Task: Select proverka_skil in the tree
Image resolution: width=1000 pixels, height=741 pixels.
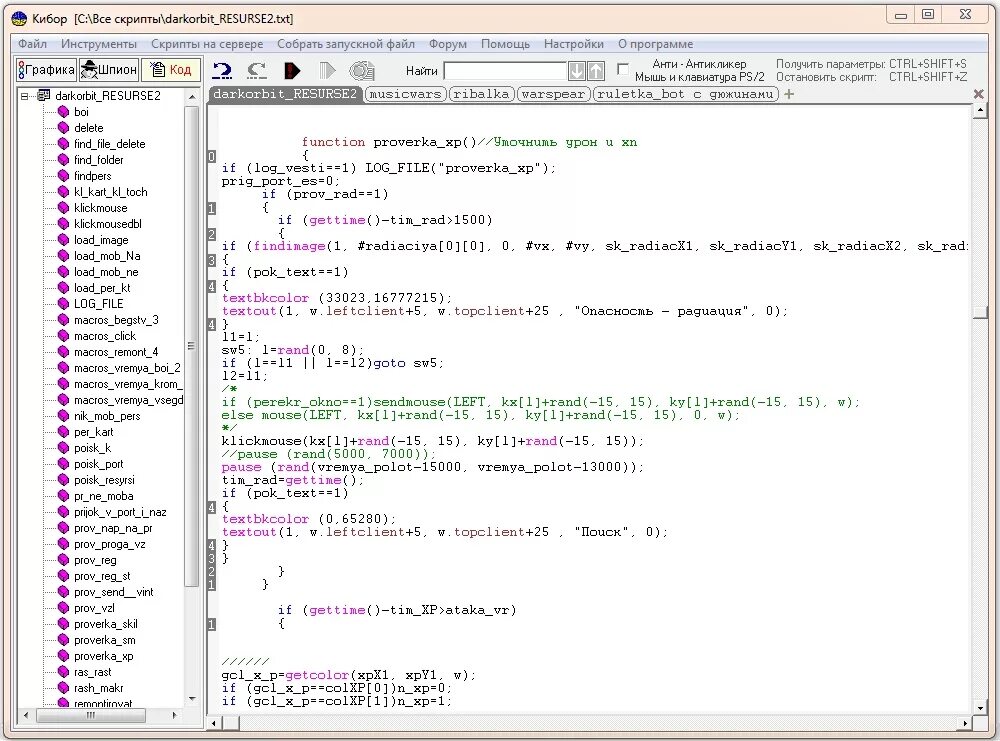Action: pyautogui.click(x=105, y=624)
